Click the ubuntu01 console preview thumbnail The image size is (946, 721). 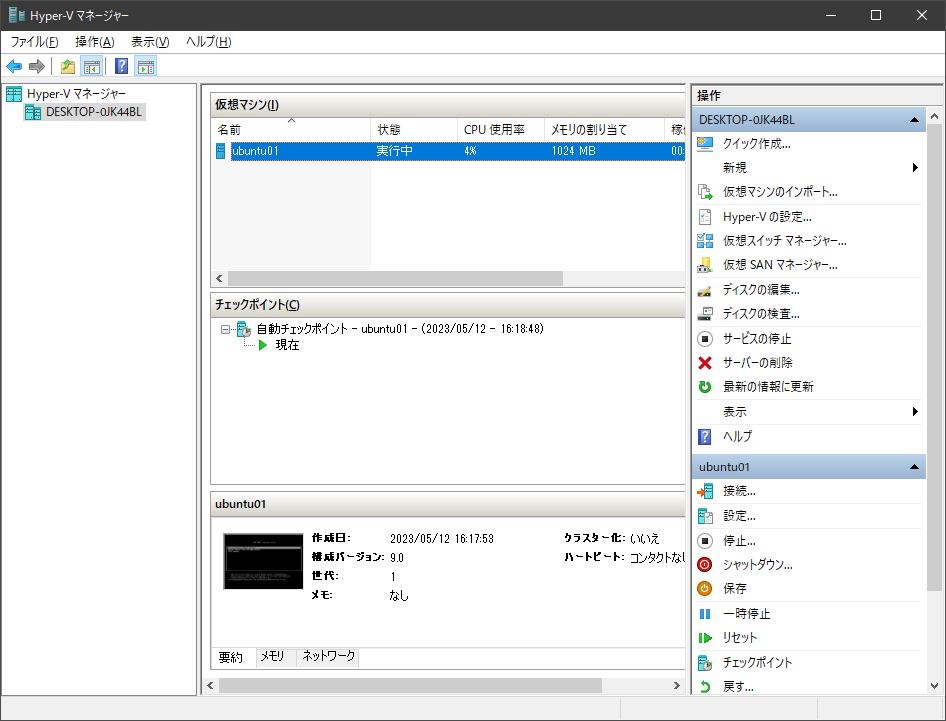[x=263, y=561]
